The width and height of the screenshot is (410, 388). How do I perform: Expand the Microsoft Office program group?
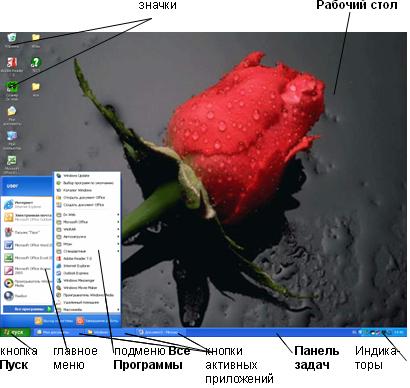(x=87, y=222)
